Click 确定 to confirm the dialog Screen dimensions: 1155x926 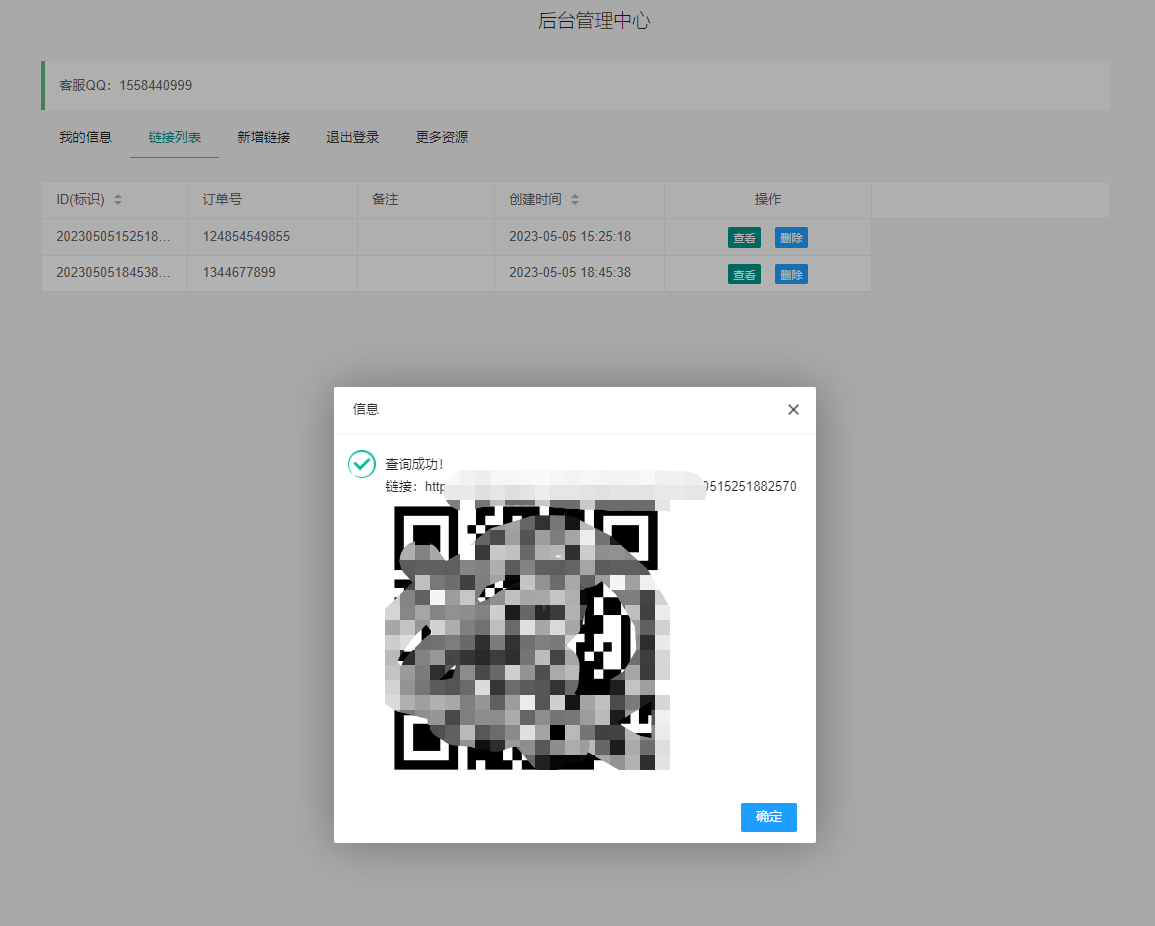[768, 817]
